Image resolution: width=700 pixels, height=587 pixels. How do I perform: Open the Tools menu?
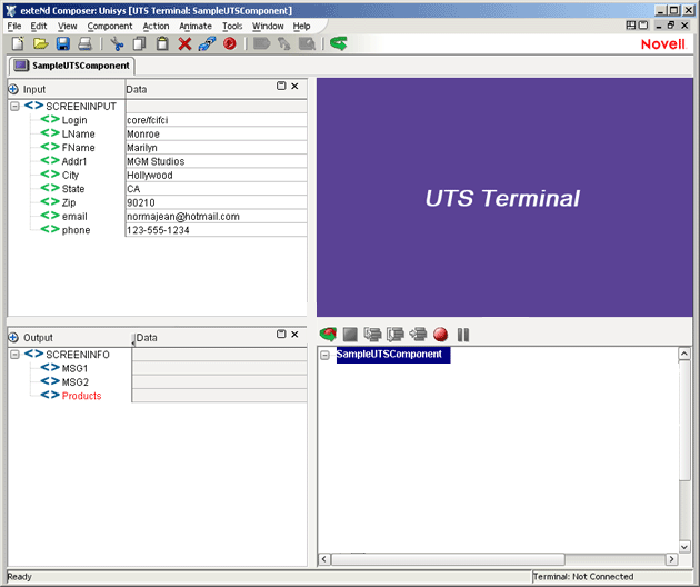pyautogui.click(x=232, y=26)
